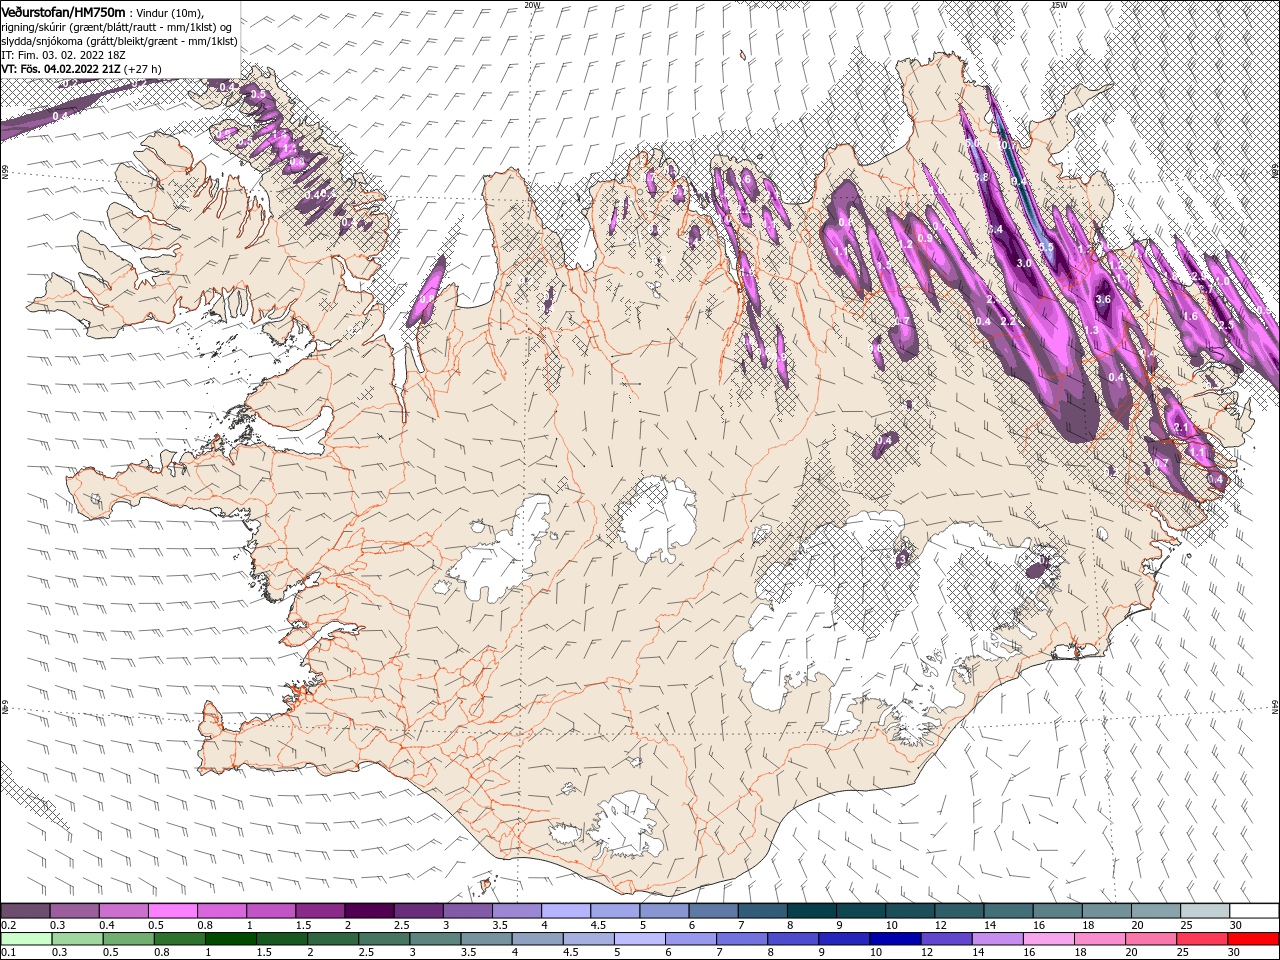Click the dark green swatch labeled 1, bottom legend
The image size is (1280, 960).
tap(230, 939)
